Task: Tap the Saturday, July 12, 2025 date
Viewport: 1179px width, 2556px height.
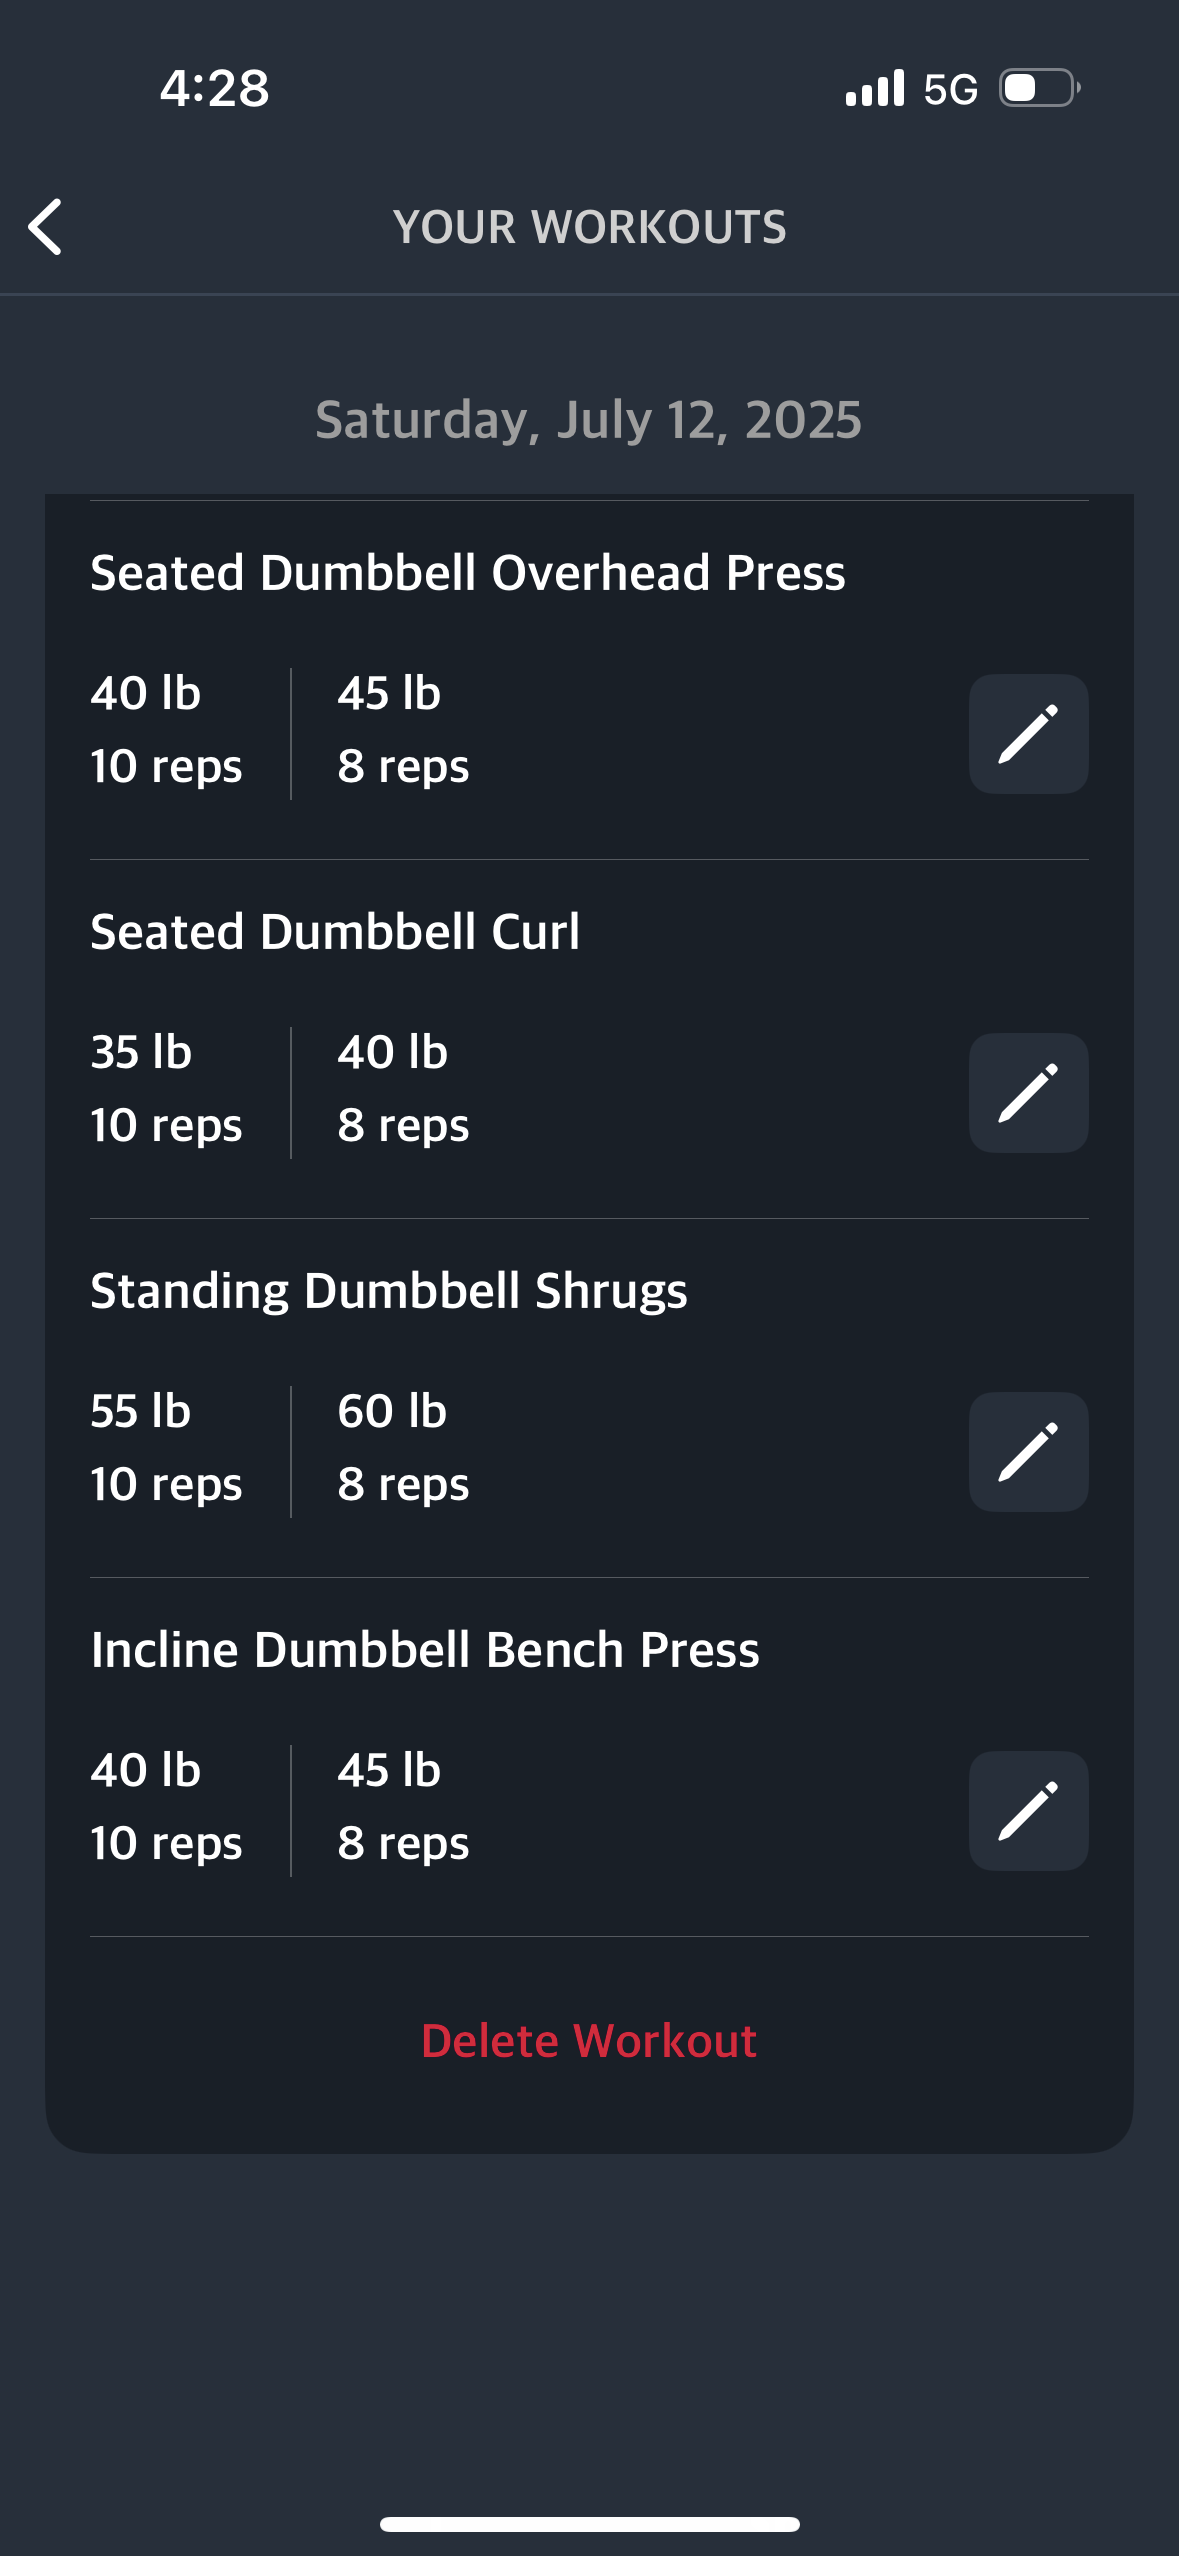Action: (x=589, y=420)
